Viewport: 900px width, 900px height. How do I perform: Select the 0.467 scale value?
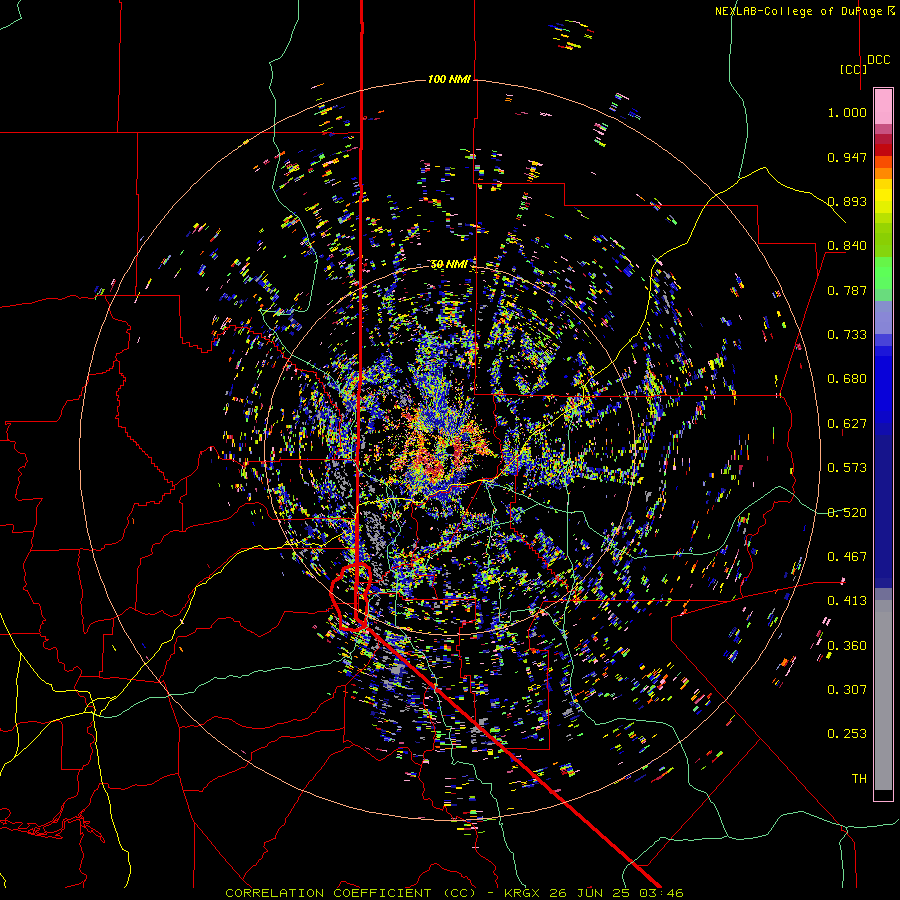point(847,557)
